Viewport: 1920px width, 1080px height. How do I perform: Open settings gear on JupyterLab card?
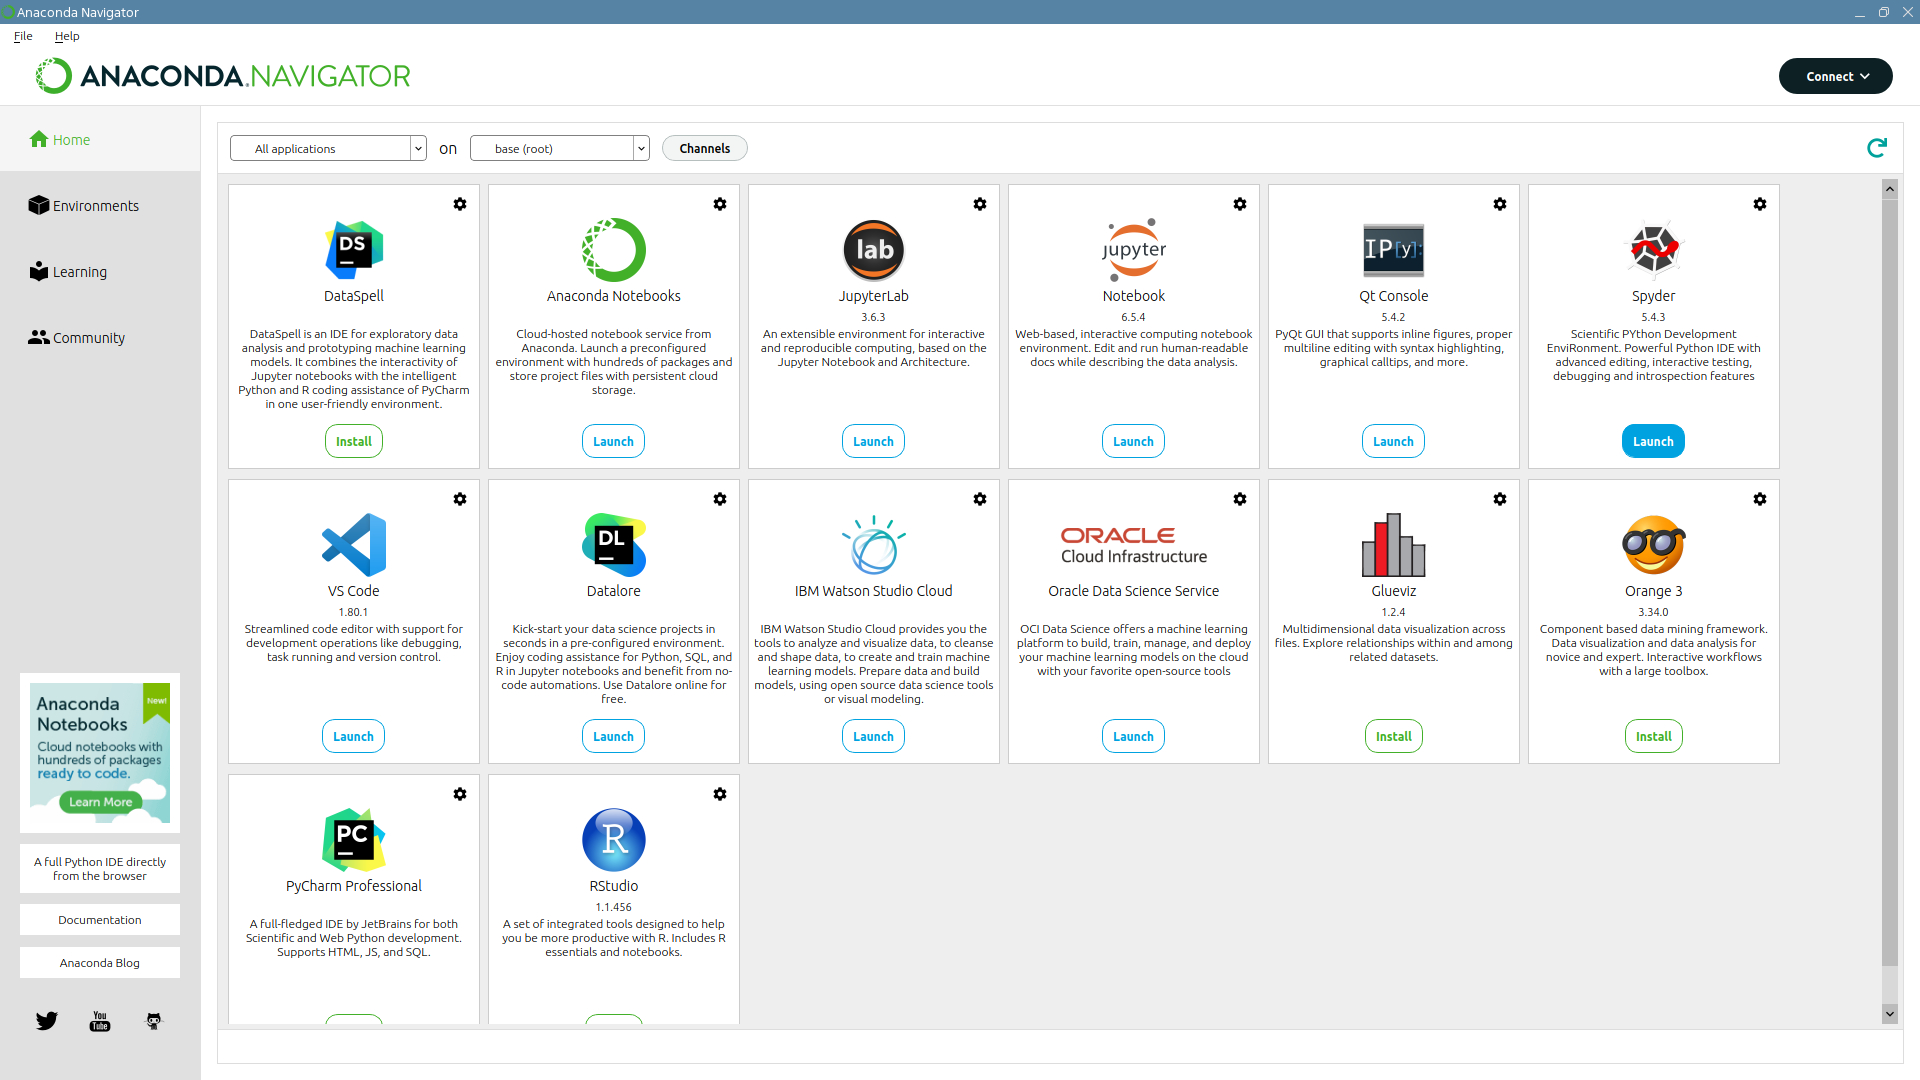pyautogui.click(x=980, y=204)
